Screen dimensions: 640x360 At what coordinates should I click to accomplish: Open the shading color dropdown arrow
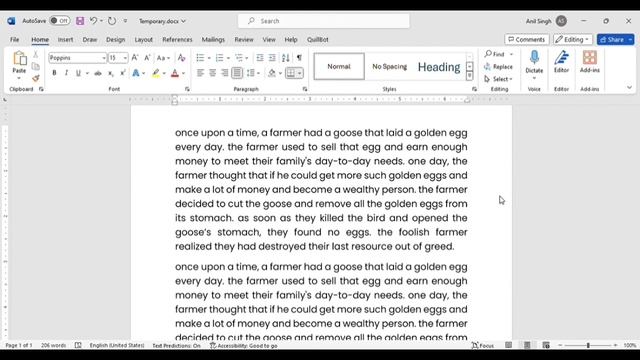click(x=280, y=73)
